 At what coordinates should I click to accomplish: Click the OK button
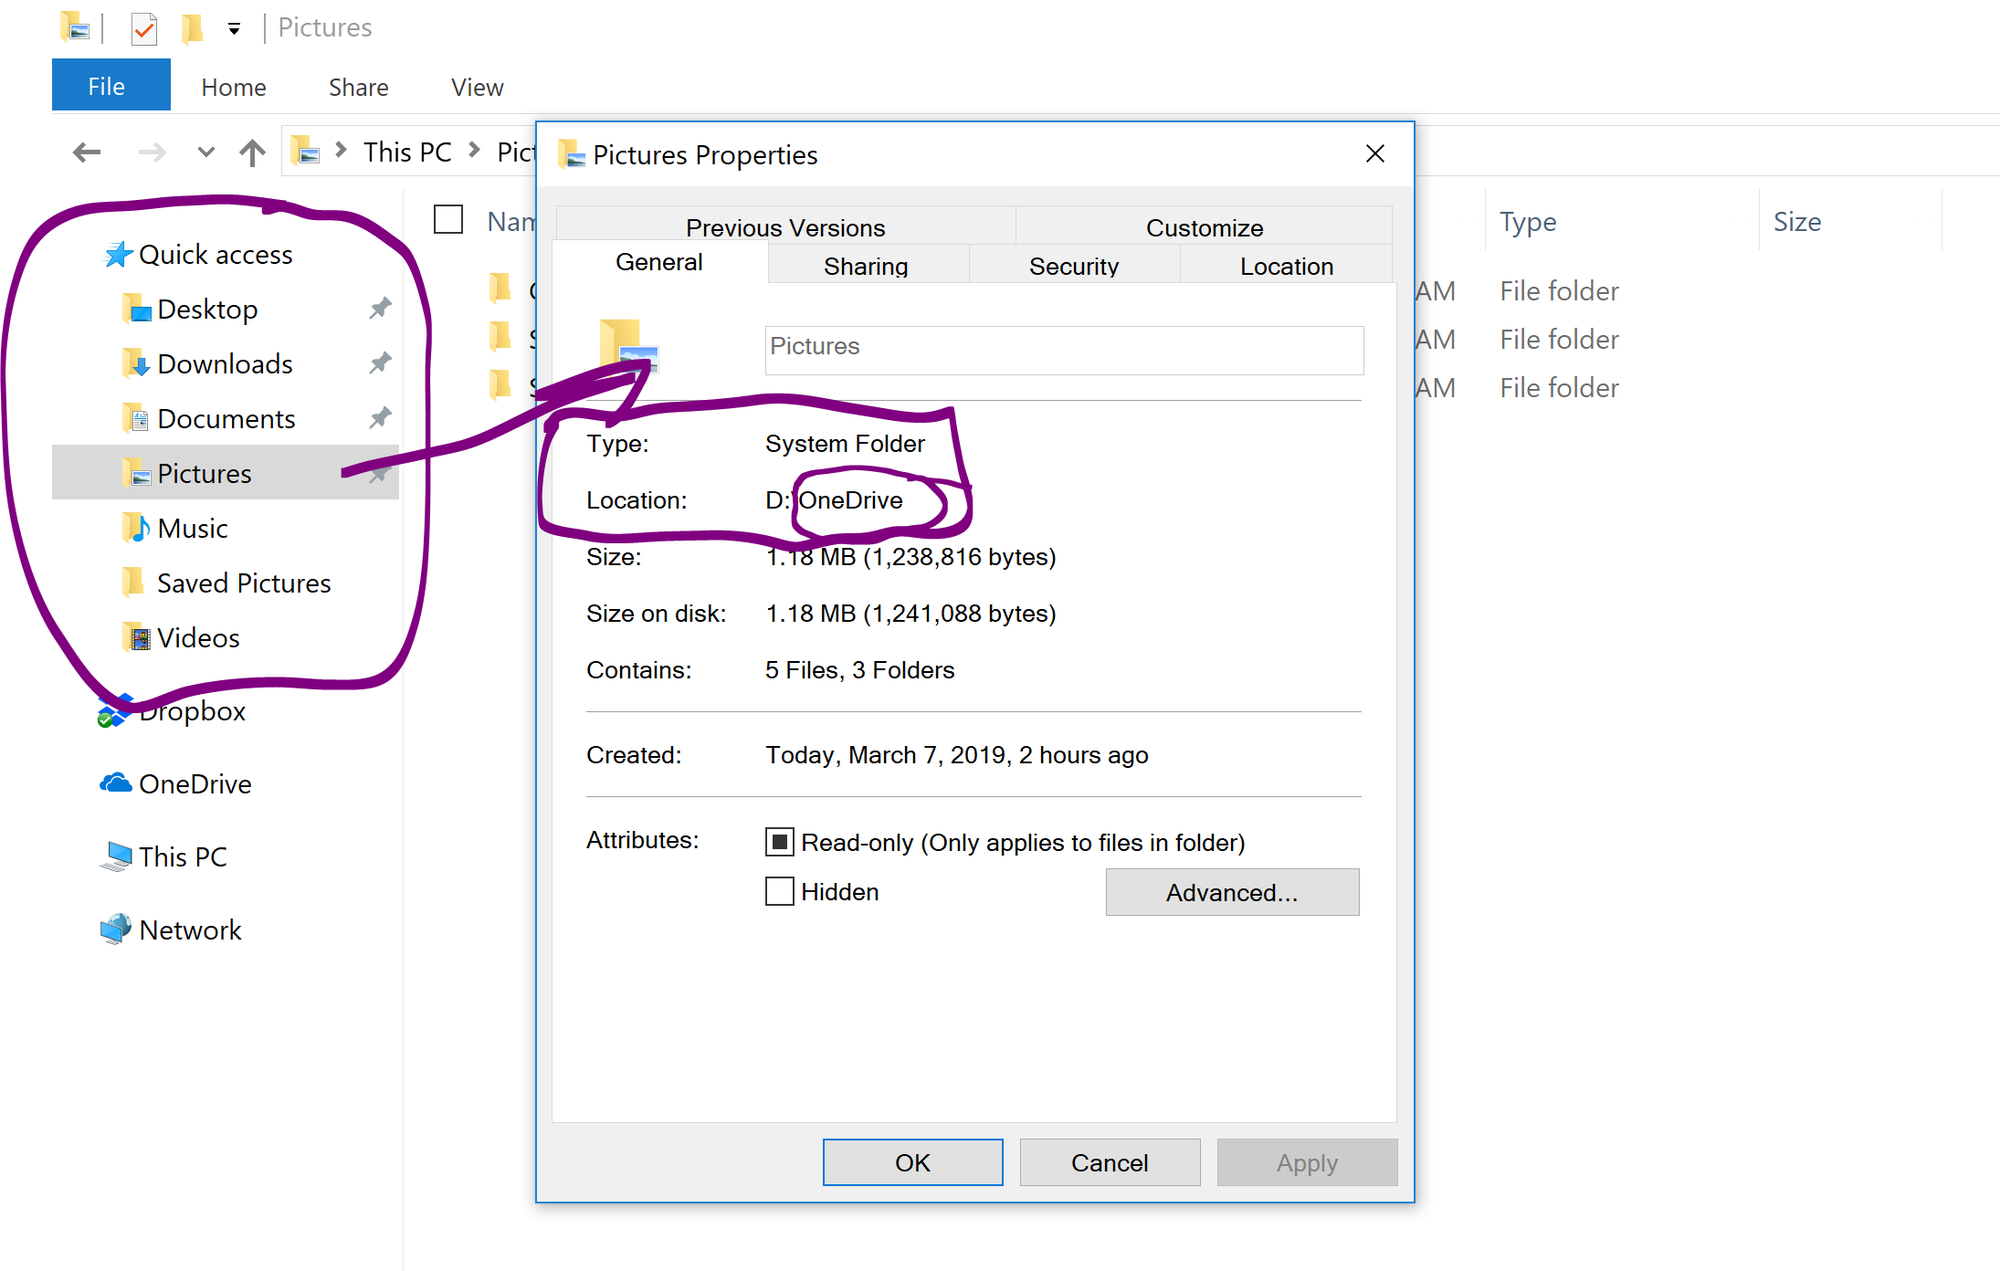click(x=912, y=1162)
